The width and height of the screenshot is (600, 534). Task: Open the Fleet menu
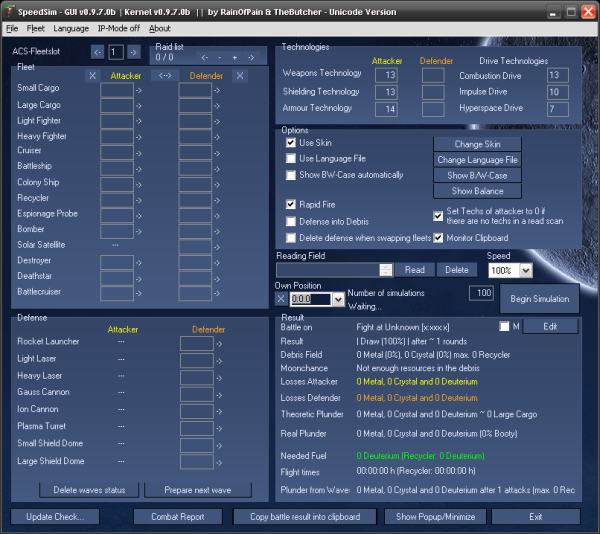[36, 28]
